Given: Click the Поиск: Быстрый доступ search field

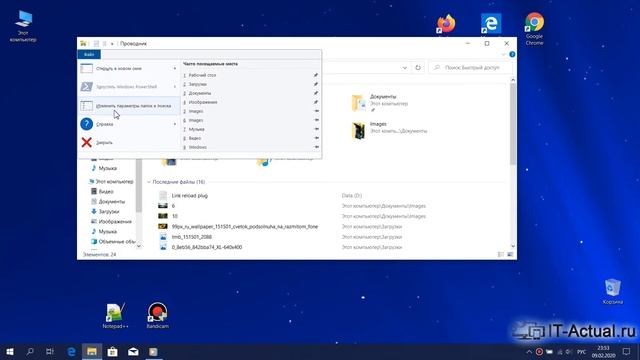Looking at the screenshot, I should (471, 68).
